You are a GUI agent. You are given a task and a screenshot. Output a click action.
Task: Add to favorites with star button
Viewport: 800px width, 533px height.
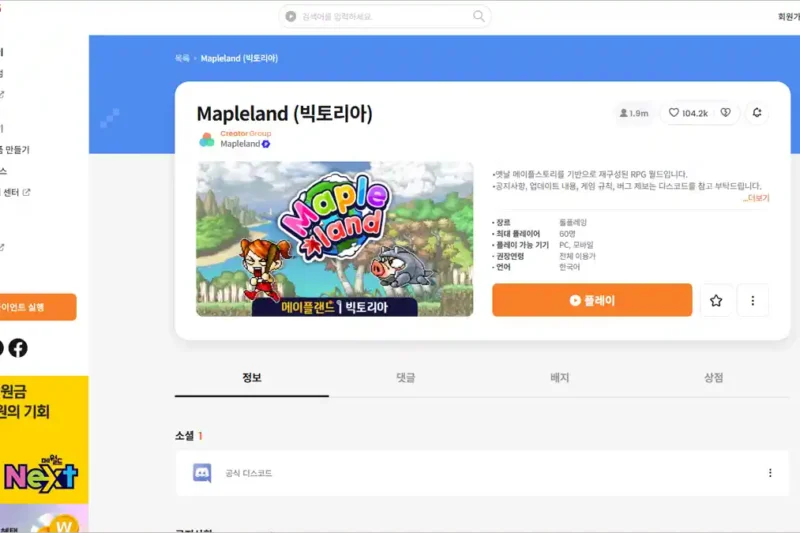tap(716, 300)
